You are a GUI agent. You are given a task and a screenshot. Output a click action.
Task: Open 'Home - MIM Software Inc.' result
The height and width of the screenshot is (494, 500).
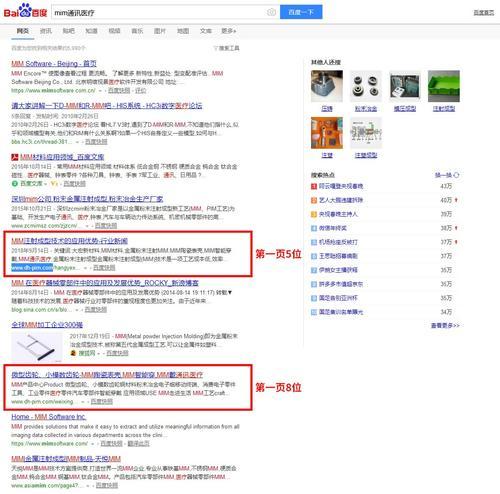coord(49,417)
